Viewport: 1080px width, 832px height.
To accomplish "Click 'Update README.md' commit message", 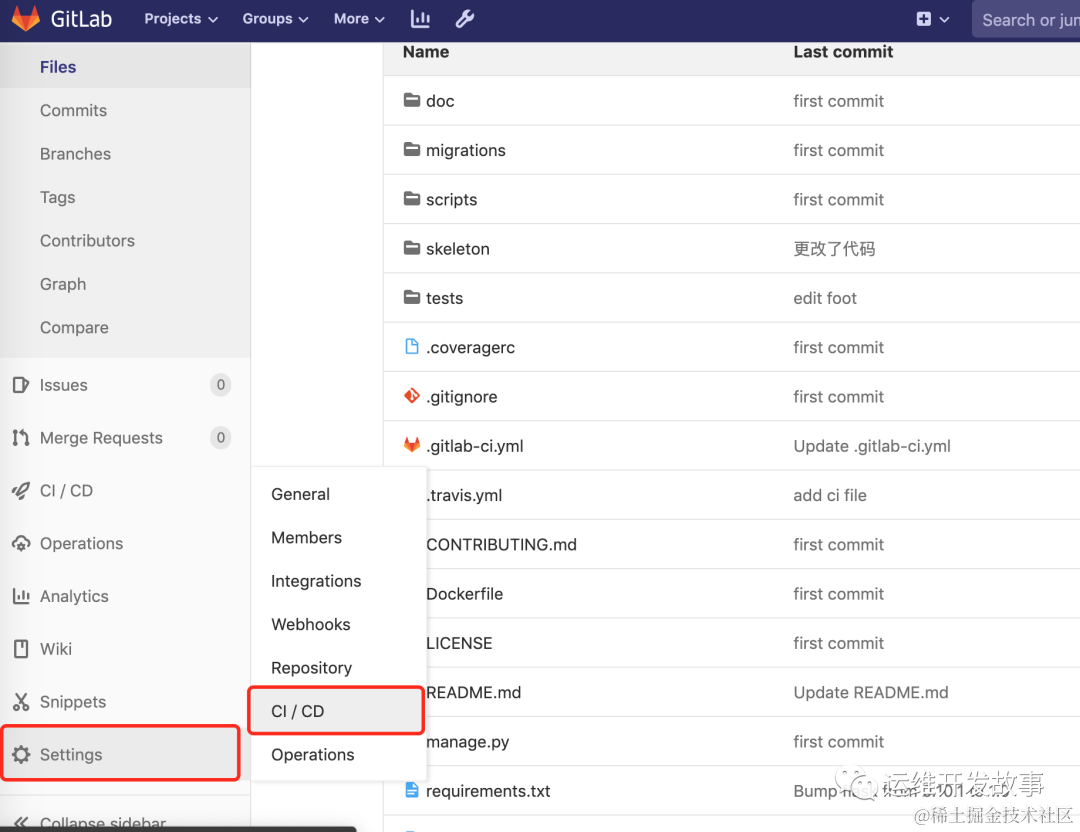I will 871,692.
